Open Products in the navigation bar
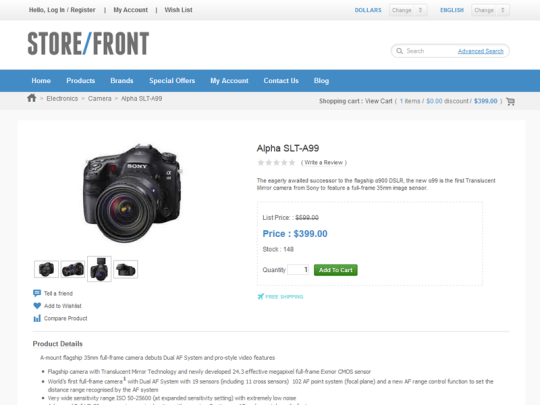Viewport: 540px width, 405px height. click(81, 81)
